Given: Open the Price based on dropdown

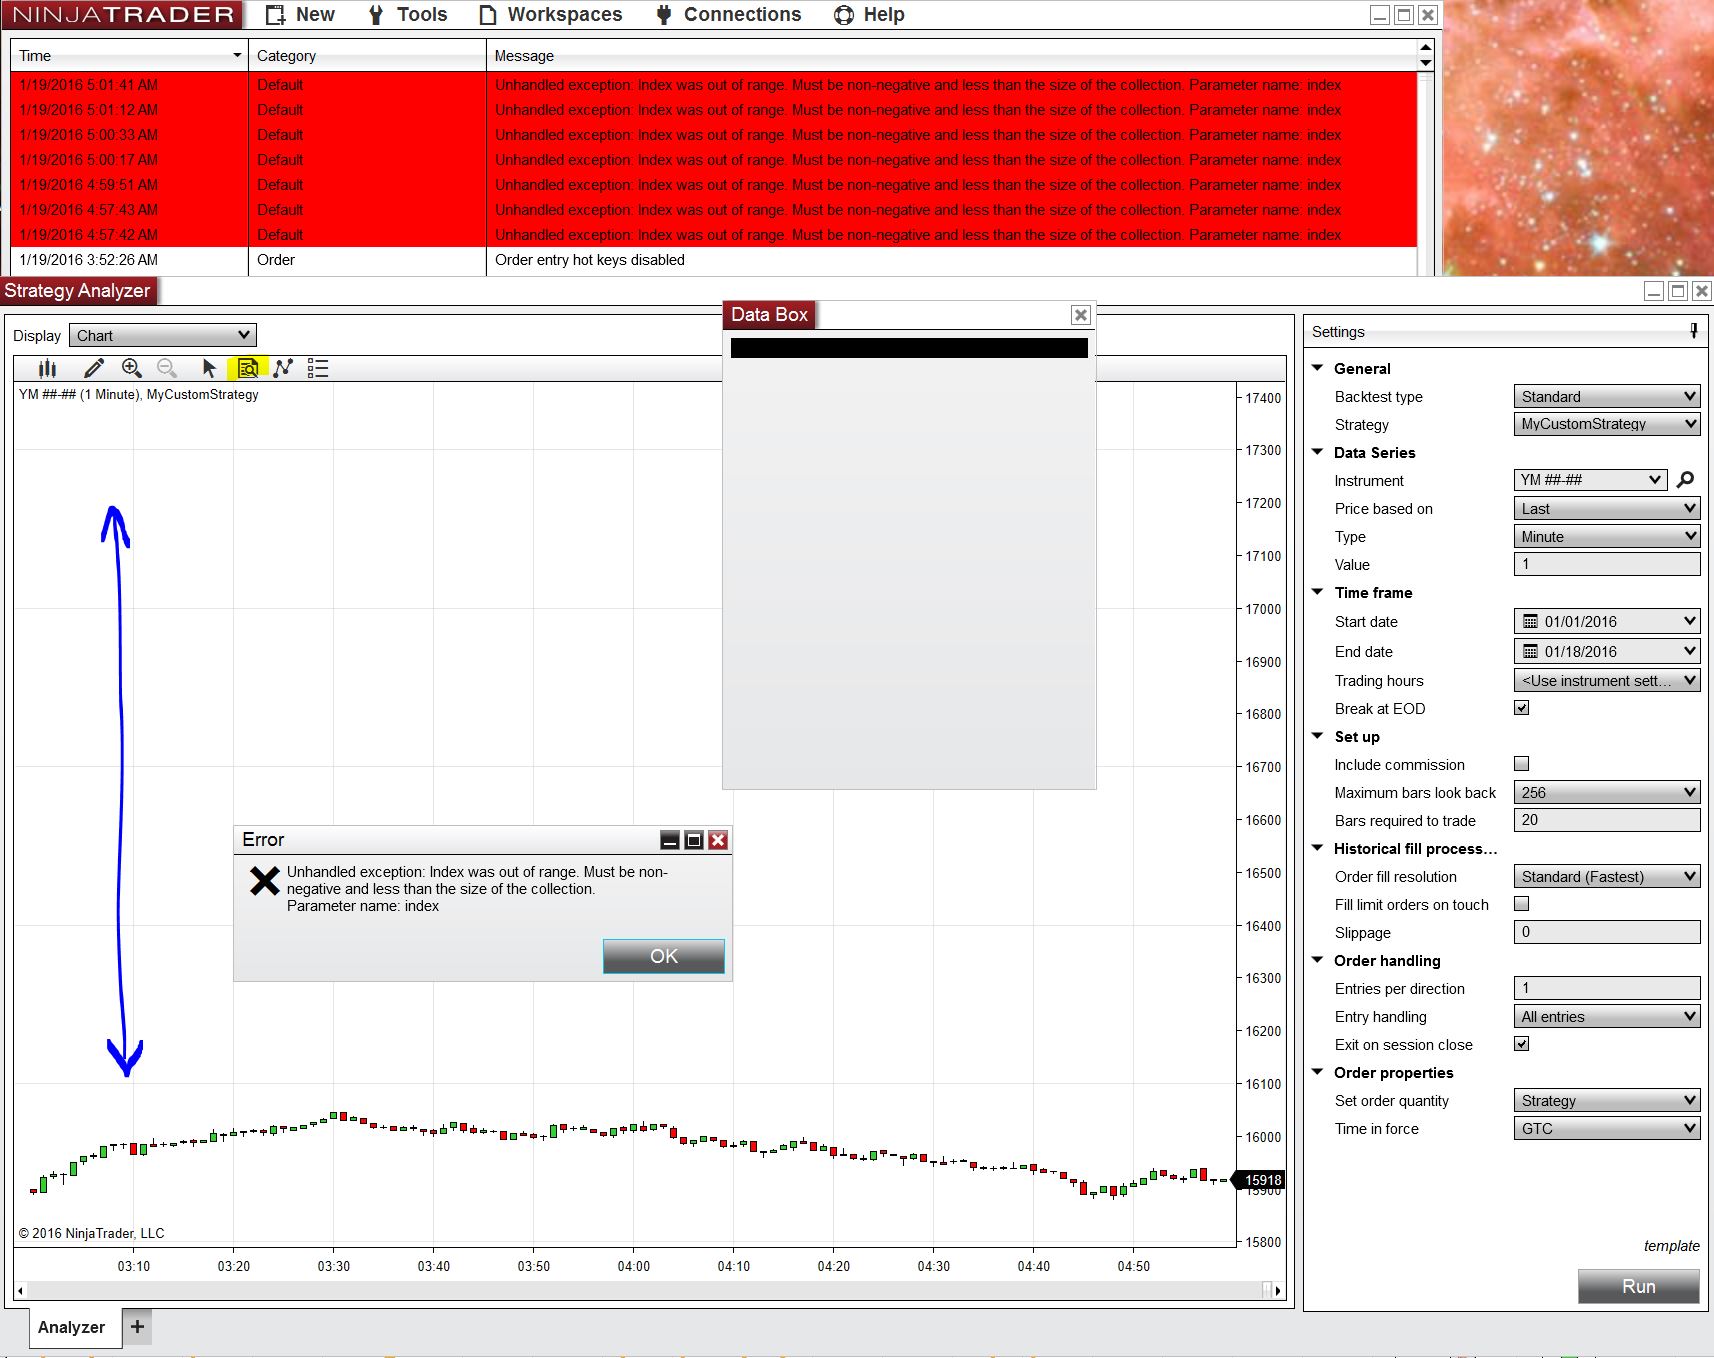Looking at the screenshot, I should point(1607,508).
